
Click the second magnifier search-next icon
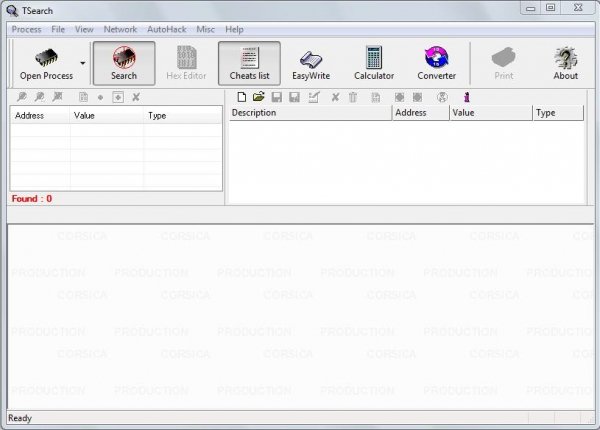(39, 97)
